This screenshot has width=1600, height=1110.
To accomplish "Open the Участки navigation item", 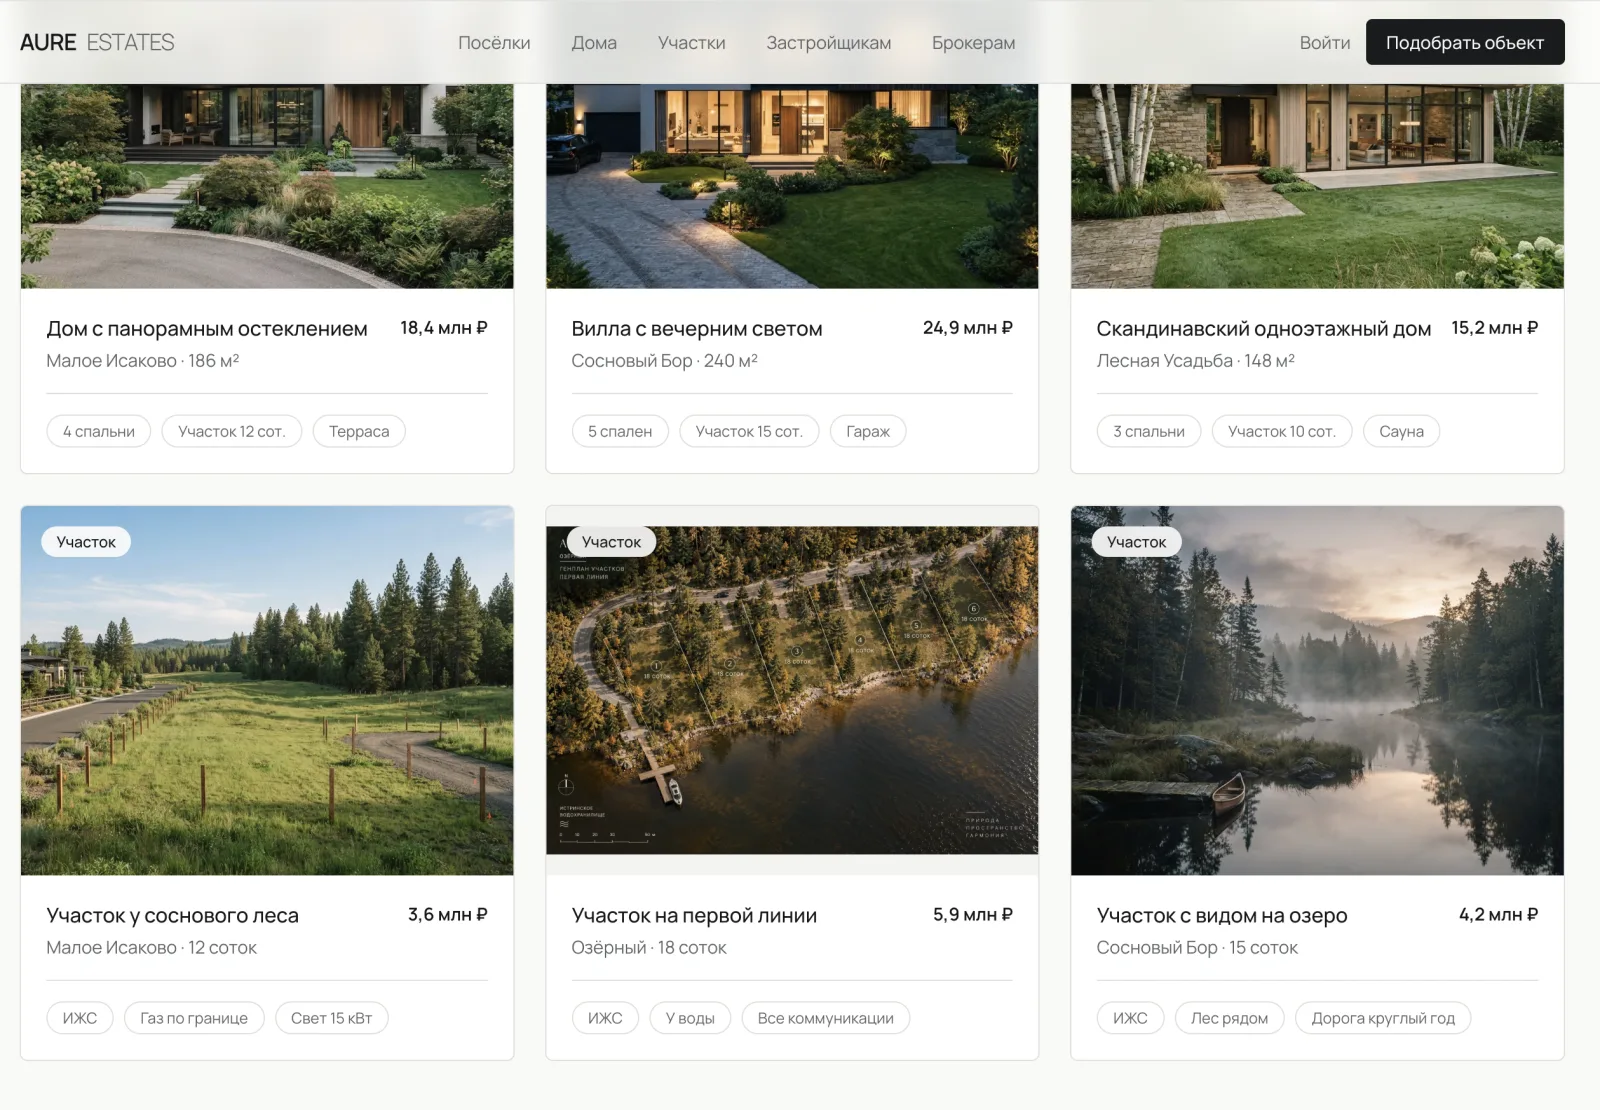I will pos(692,43).
